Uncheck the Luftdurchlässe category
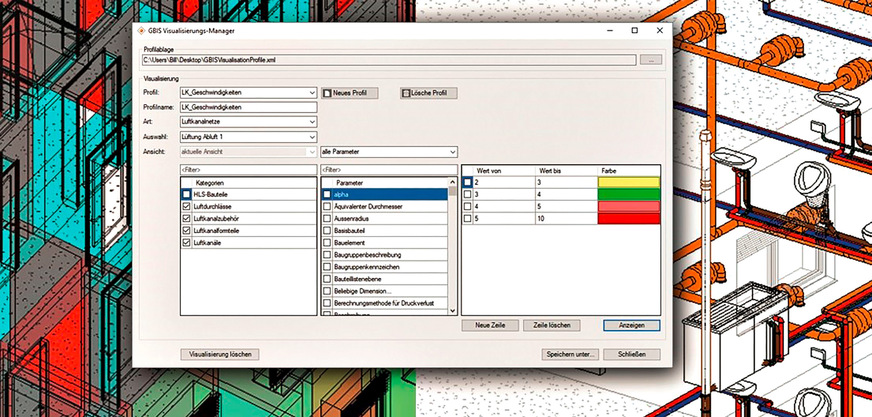The width and height of the screenshot is (872, 417). pyautogui.click(x=186, y=206)
